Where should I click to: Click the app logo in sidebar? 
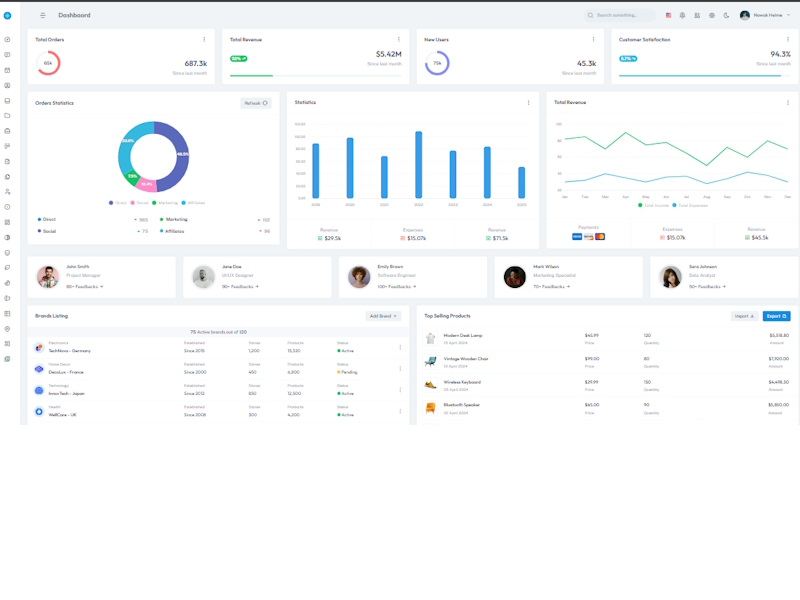point(7,15)
